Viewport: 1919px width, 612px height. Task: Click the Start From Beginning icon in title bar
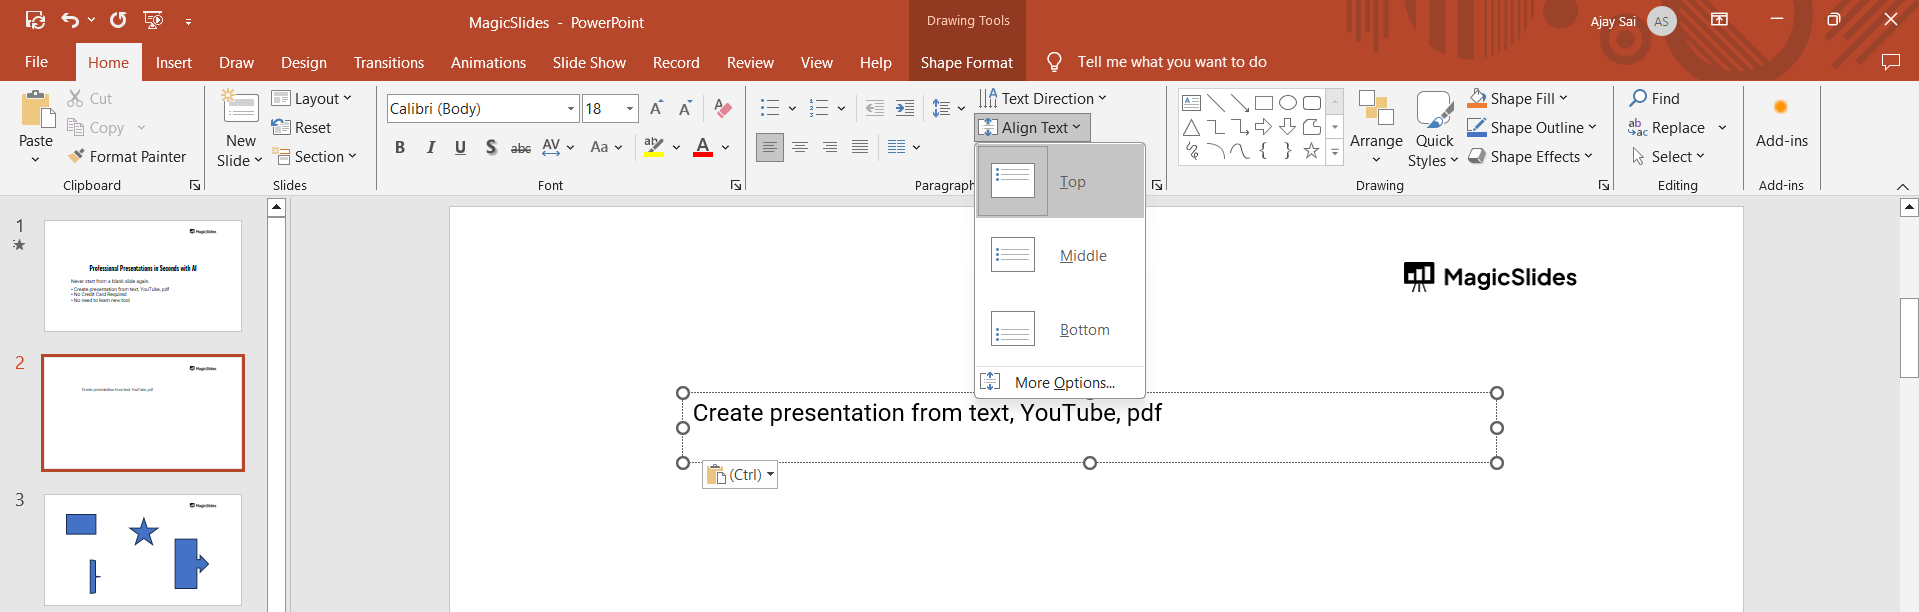pyautogui.click(x=153, y=20)
